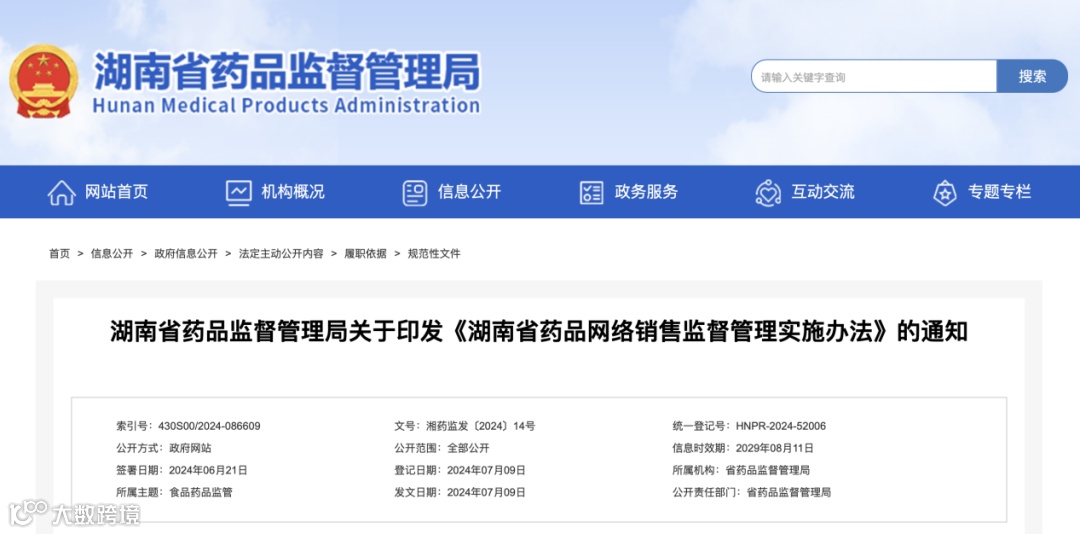Click the national emblem logo
This screenshot has width=1080, height=534.
click(43, 81)
